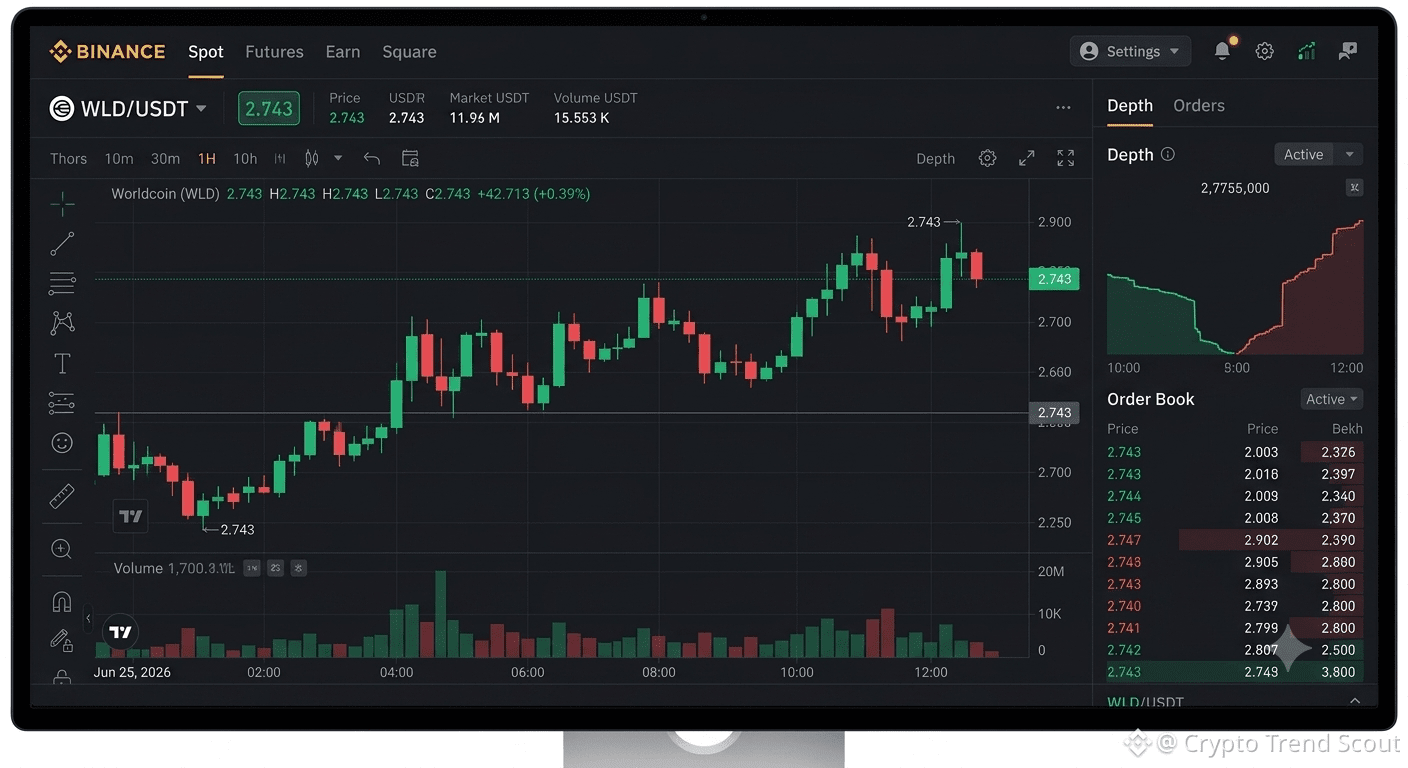Screen dimensions: 1408x768
Task: Collapse the drawing toolbar with side arrow
Action: point(88,619)
